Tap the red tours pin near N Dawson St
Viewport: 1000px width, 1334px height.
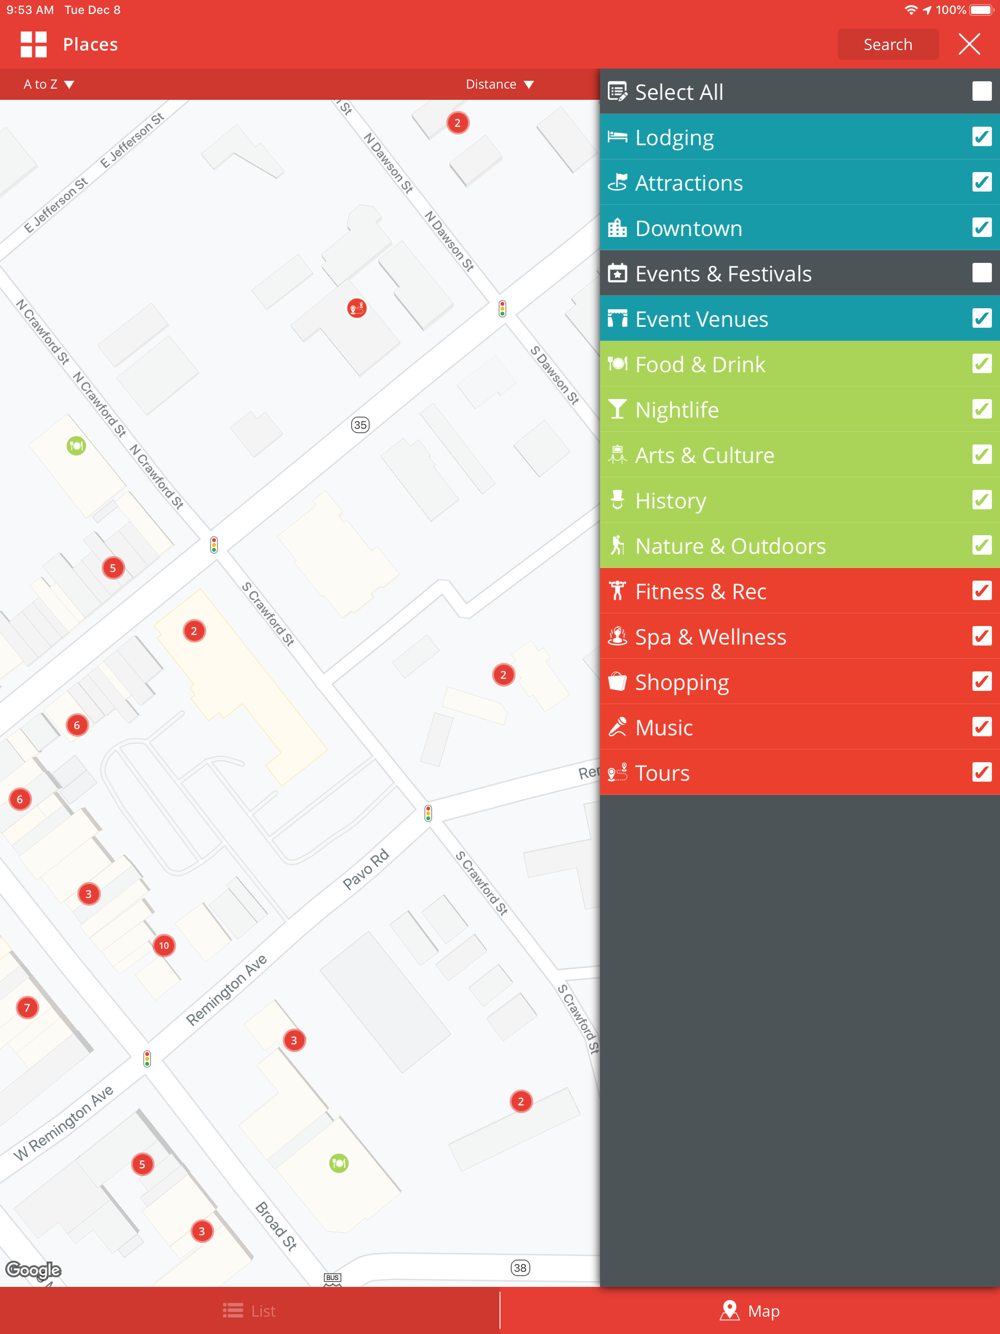click(357, 308)
